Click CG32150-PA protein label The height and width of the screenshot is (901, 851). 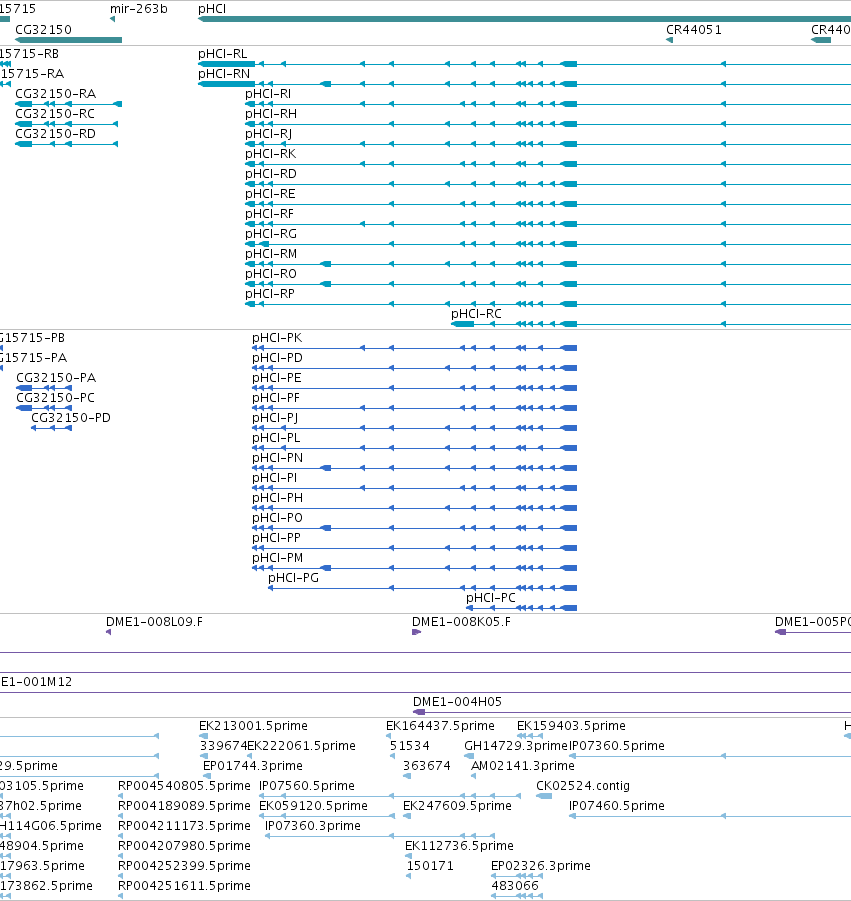pos(56,378)
